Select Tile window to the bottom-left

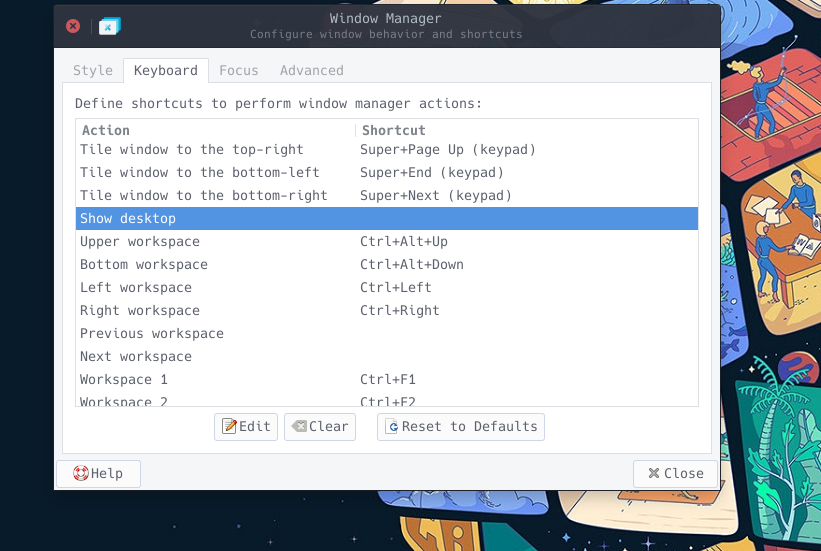[387, 173]
